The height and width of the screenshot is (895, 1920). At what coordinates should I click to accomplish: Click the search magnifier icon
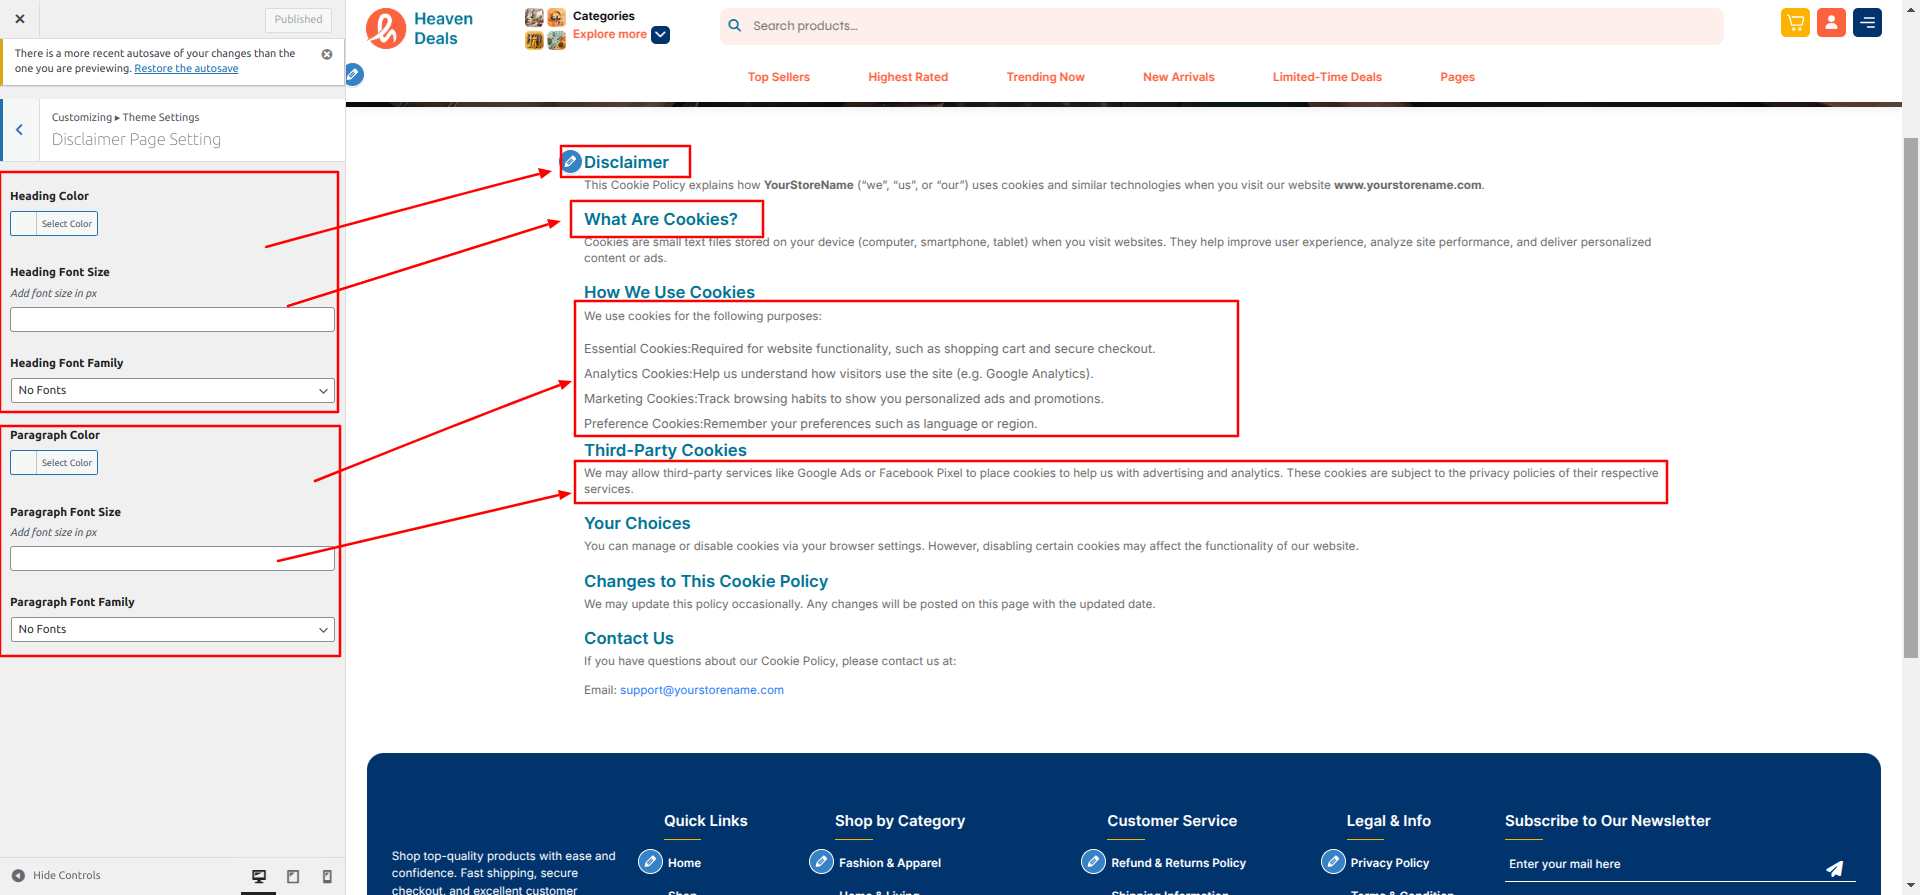coord(735,26)
